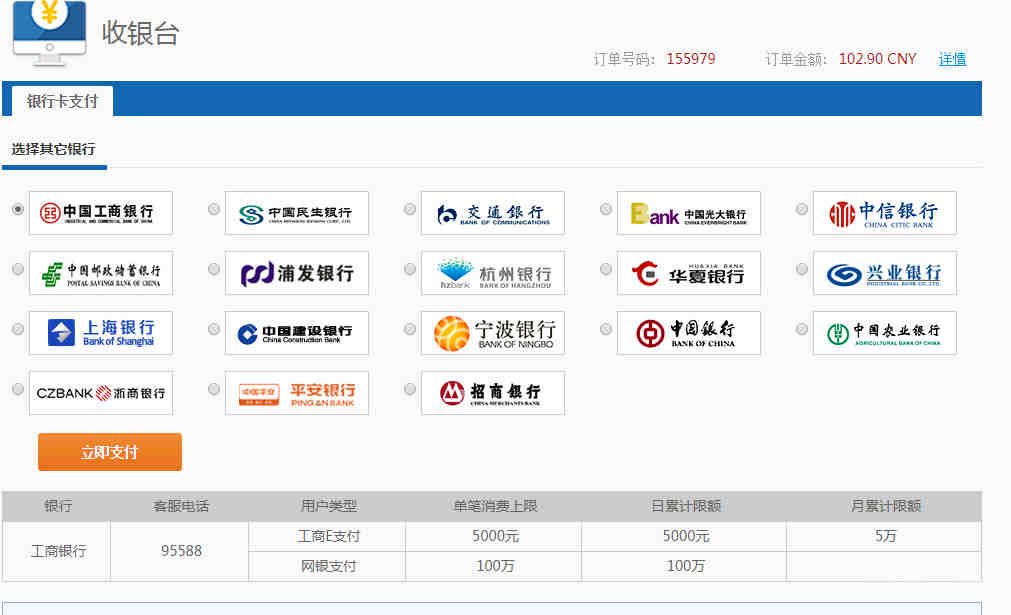Open the 银行卡支付 tab
This screenshot has height=615, width=1011.
63,101
